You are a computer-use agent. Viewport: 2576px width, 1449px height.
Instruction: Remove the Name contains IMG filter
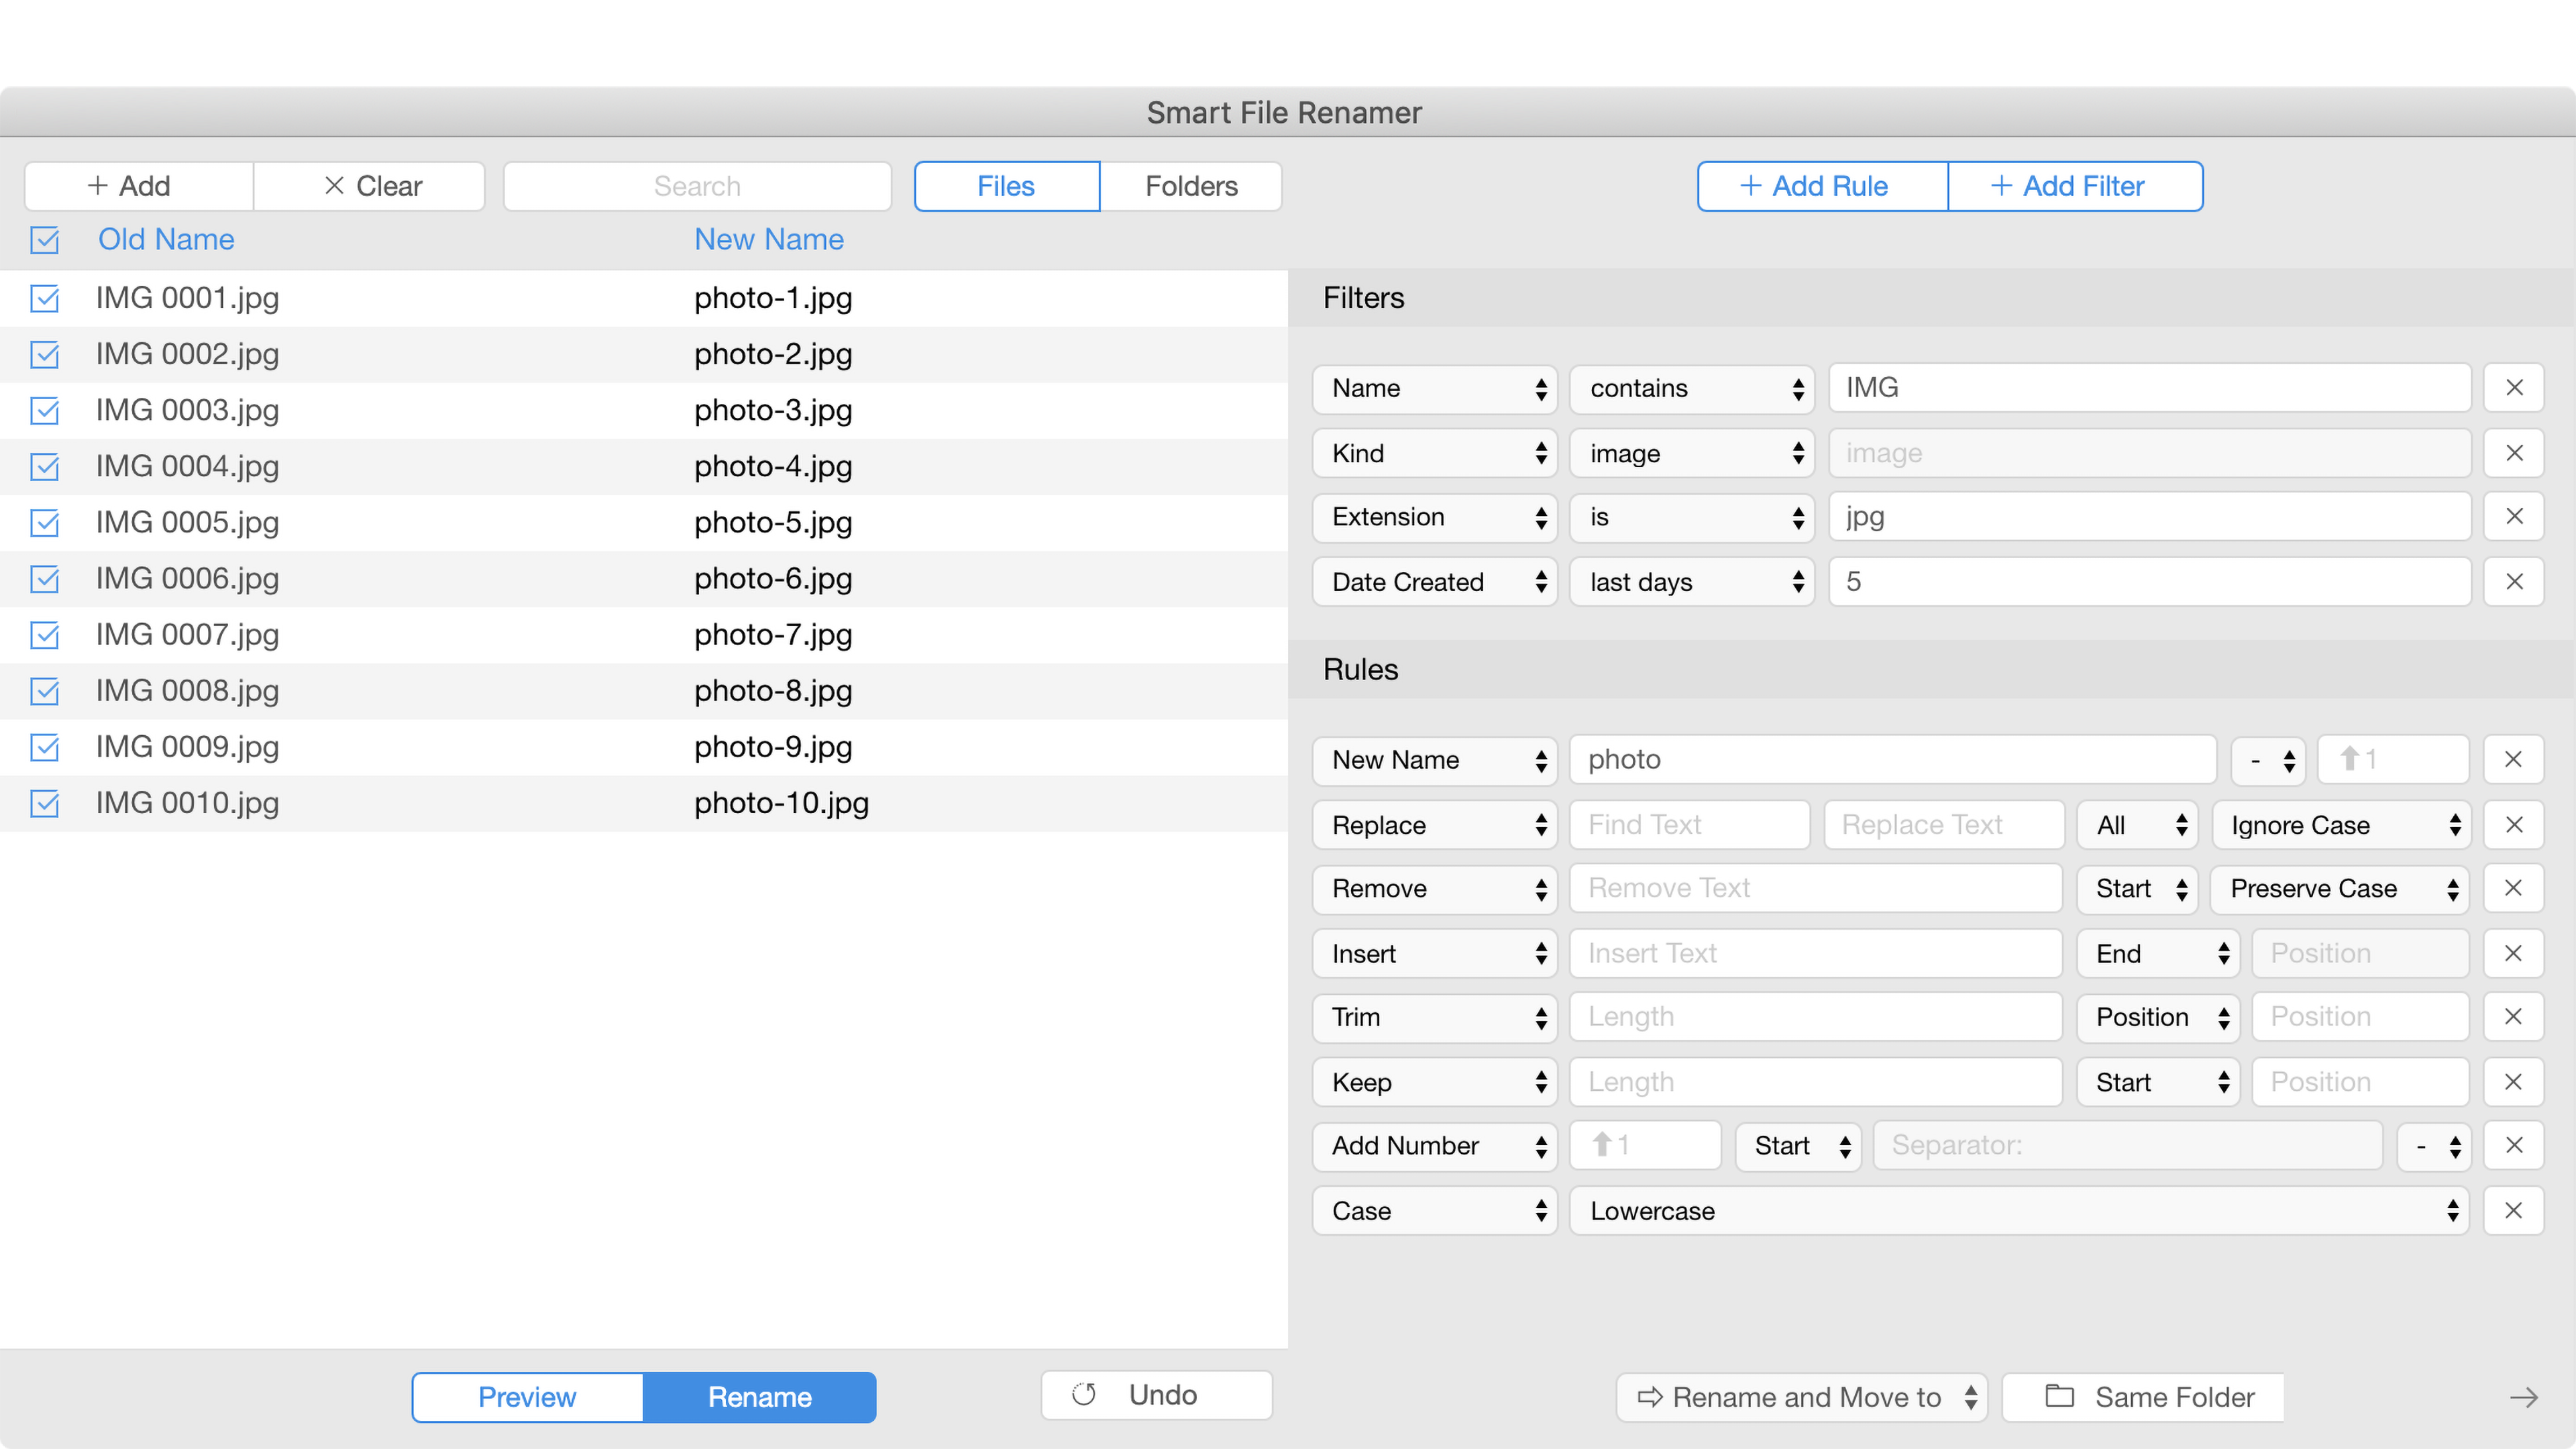coord(2513,388)
